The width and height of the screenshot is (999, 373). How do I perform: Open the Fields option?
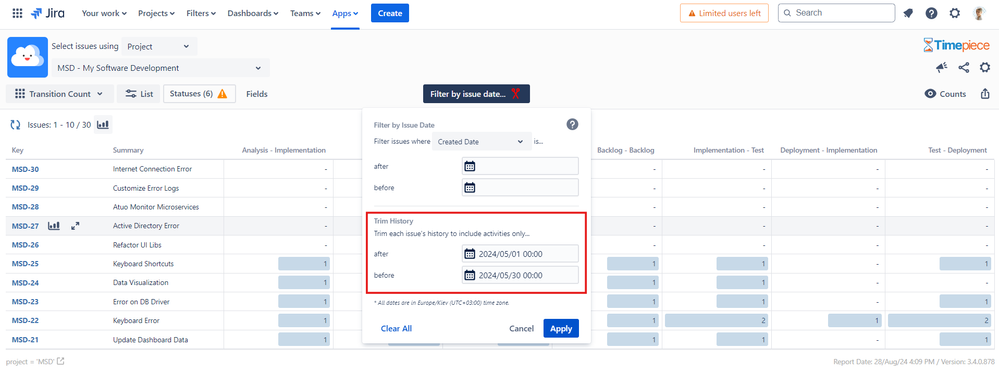[257, 94]
